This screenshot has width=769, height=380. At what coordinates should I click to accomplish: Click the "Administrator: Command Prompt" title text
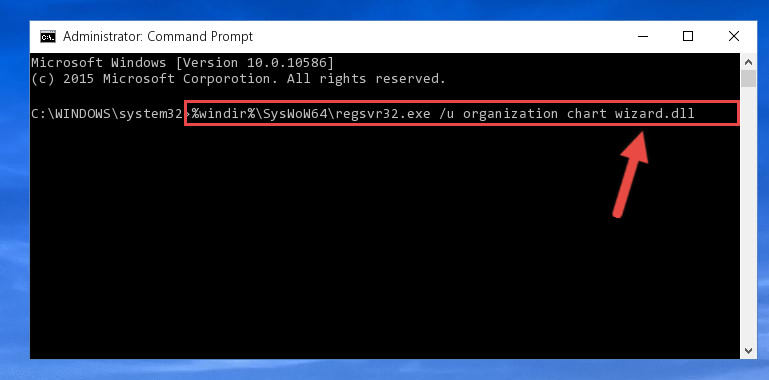(x=158, y=37)
